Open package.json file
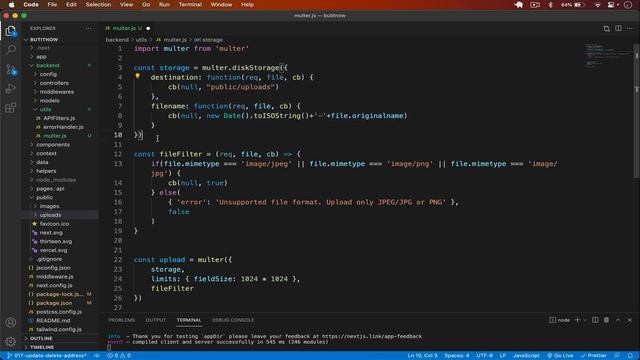 54,303
